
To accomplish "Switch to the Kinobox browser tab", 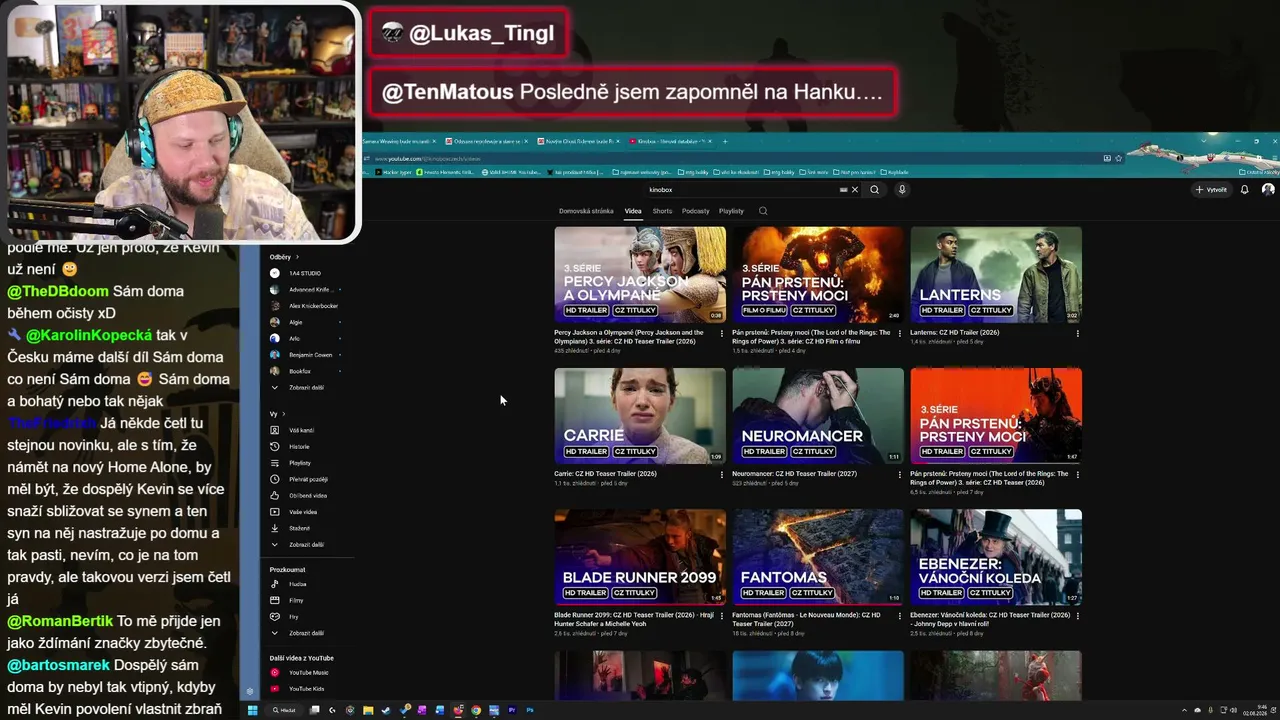I will point(670,141).
